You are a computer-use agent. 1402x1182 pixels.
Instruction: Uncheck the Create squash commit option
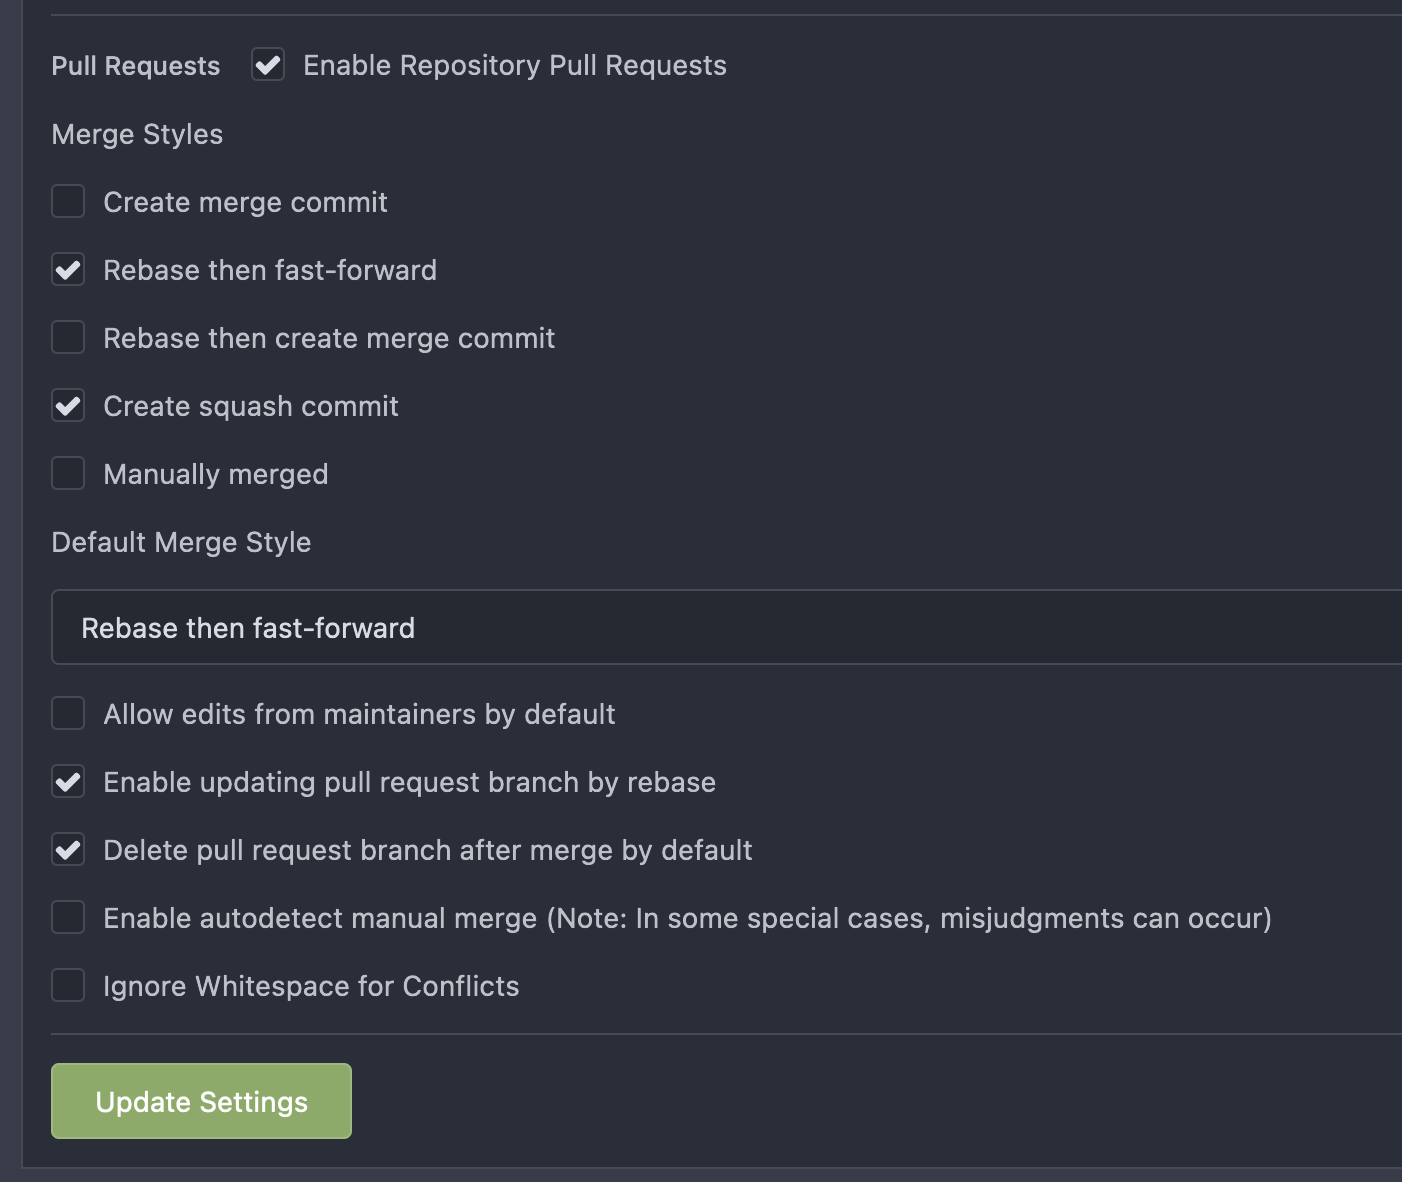pos(67,406)
